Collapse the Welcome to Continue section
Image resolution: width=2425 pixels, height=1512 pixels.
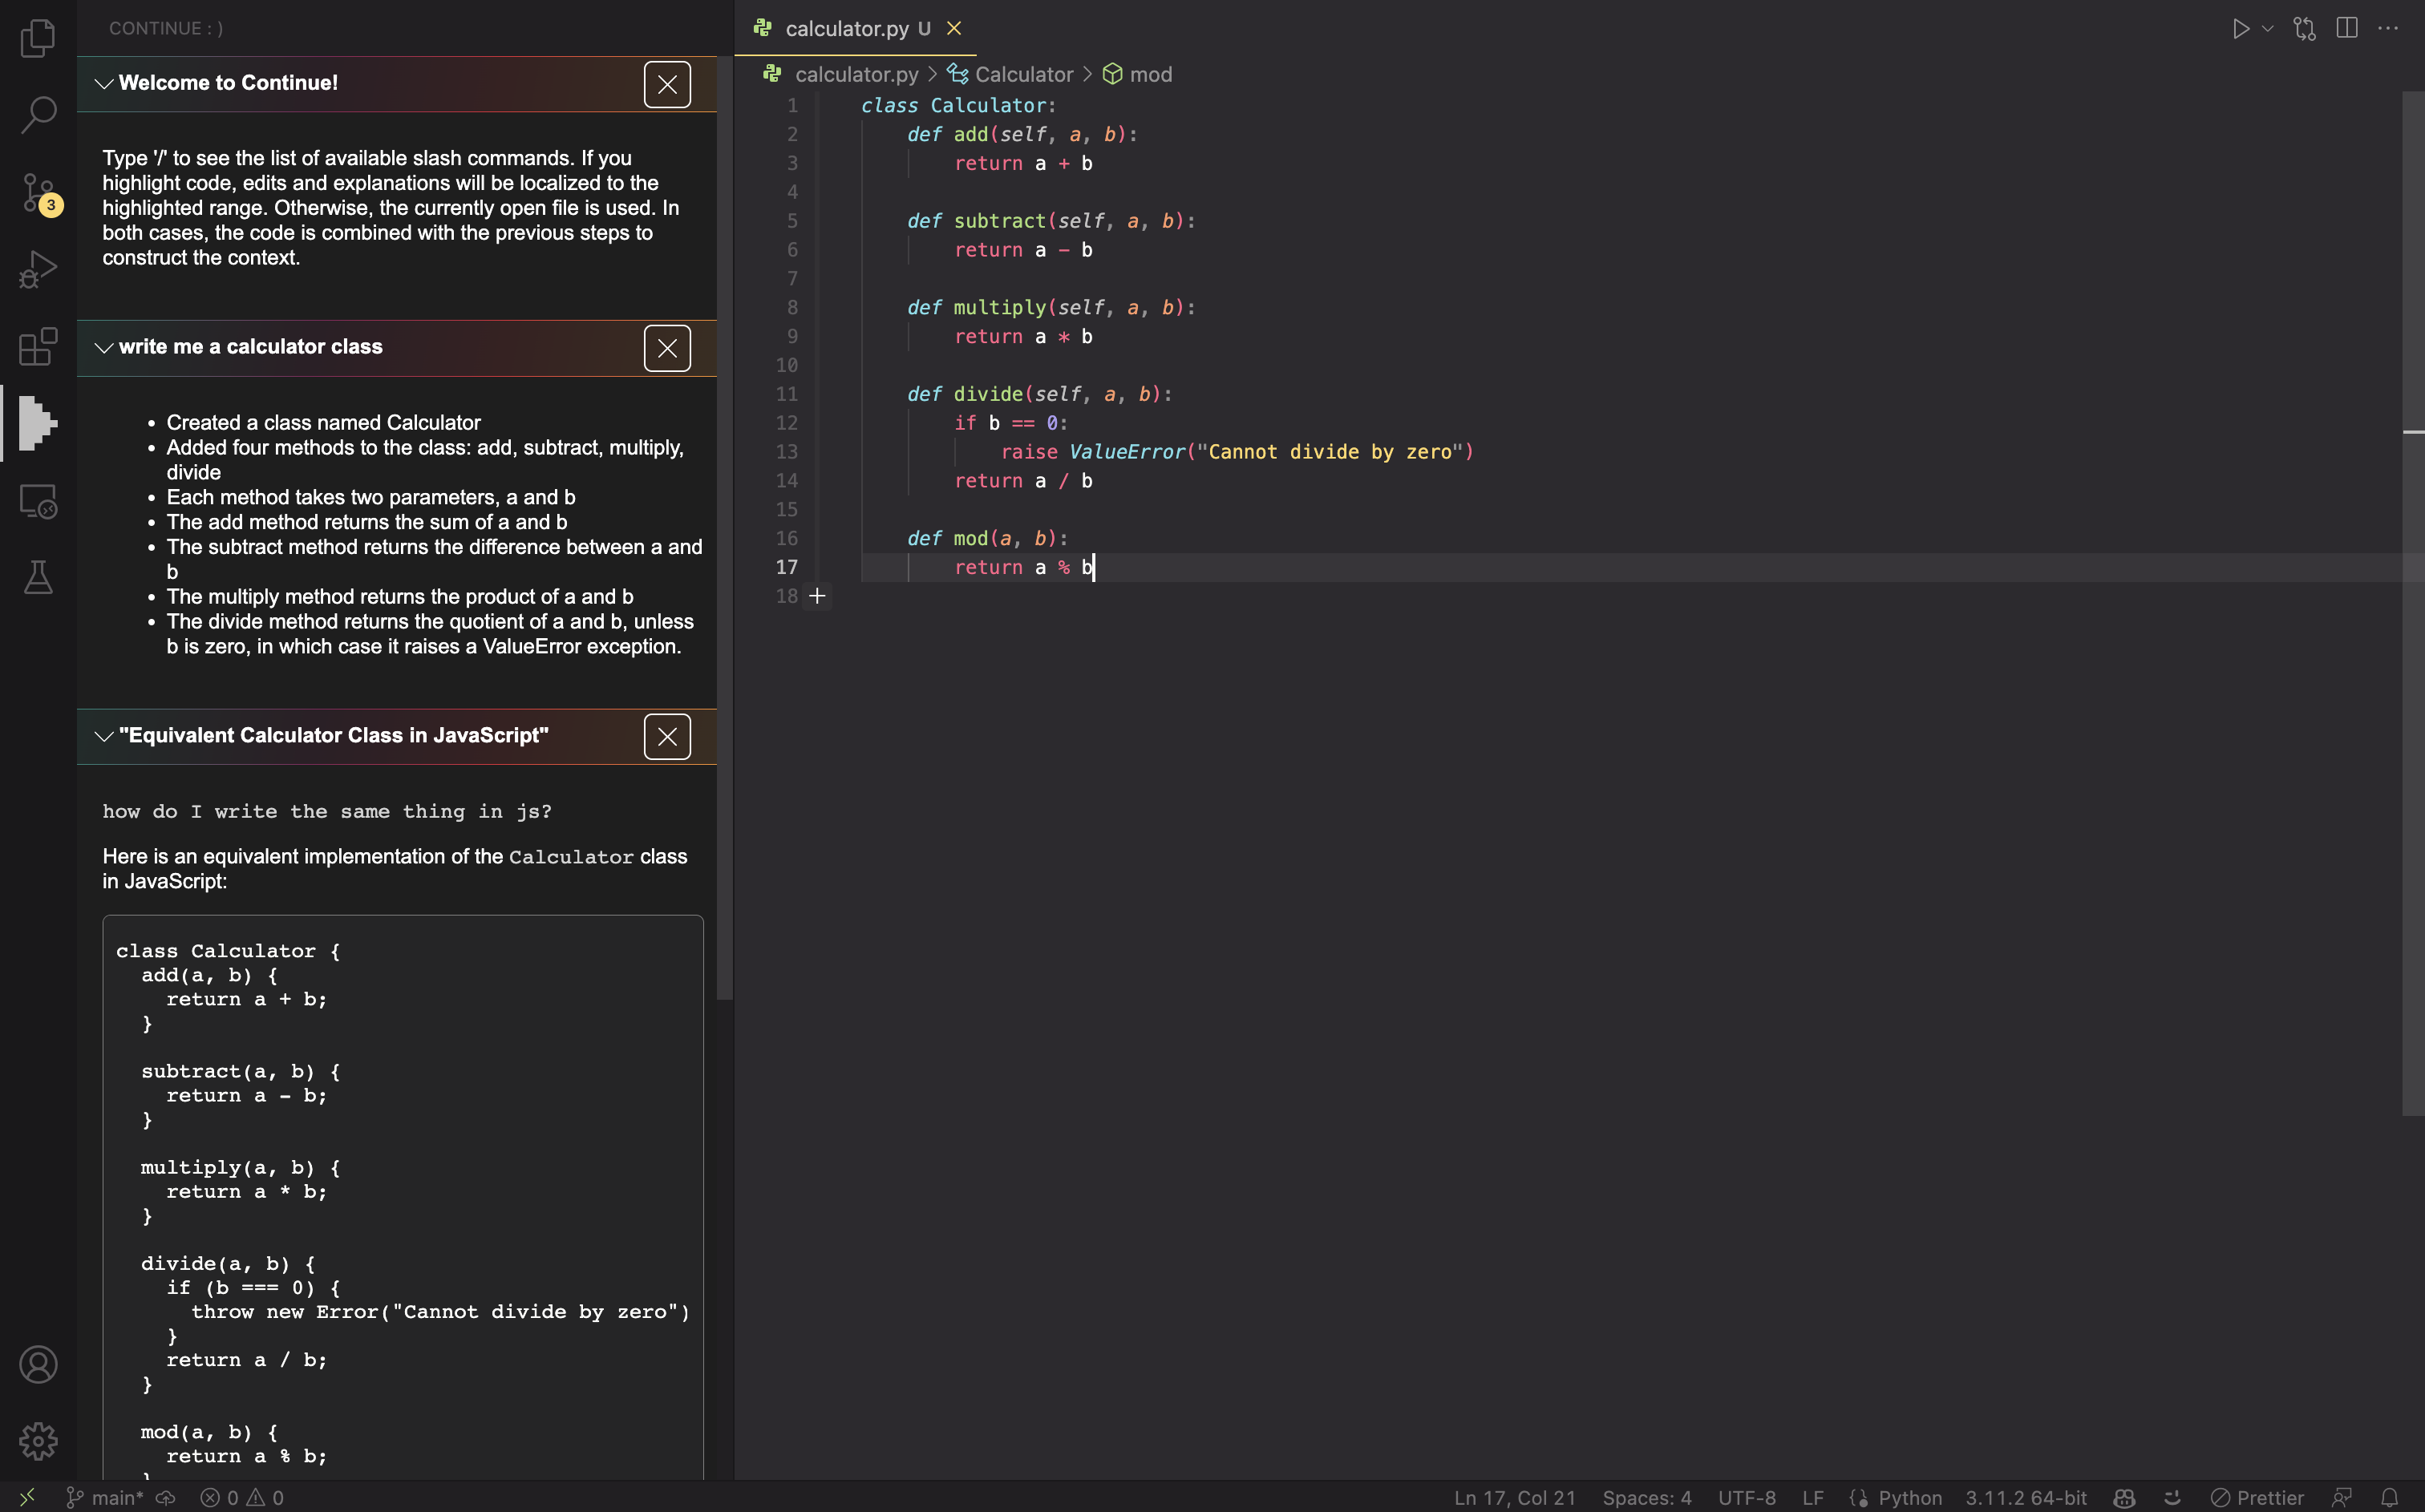coord(104,83)
